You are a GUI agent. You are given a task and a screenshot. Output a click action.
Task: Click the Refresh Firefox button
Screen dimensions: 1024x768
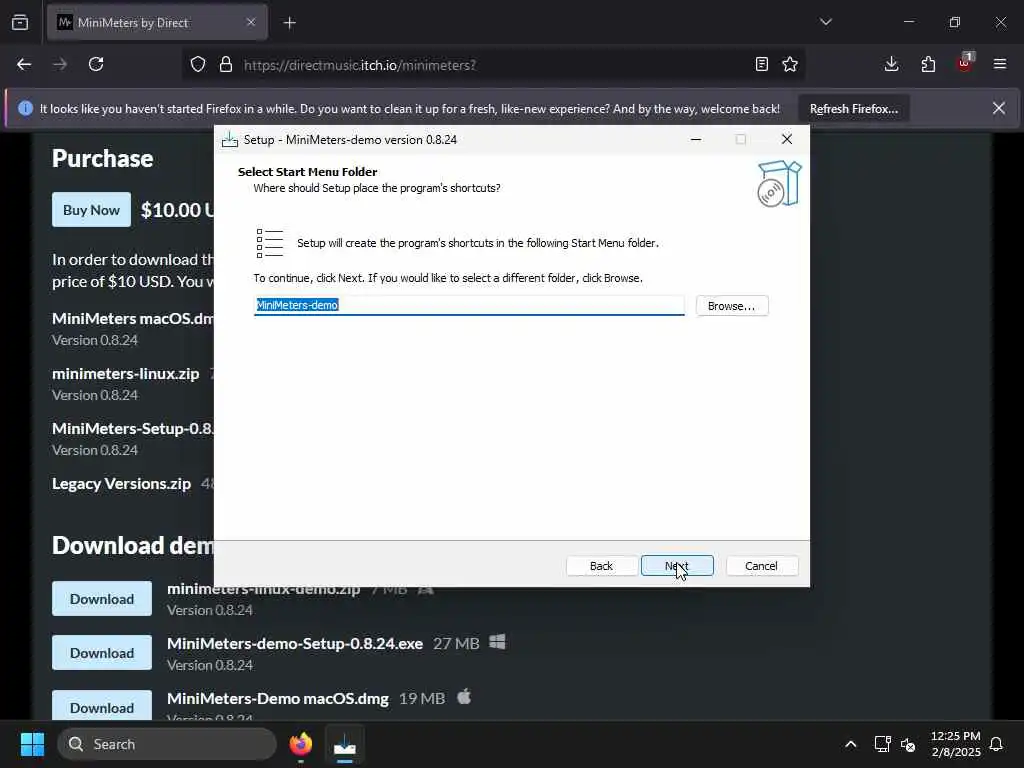pyautogui.click(x=854, y=108)
